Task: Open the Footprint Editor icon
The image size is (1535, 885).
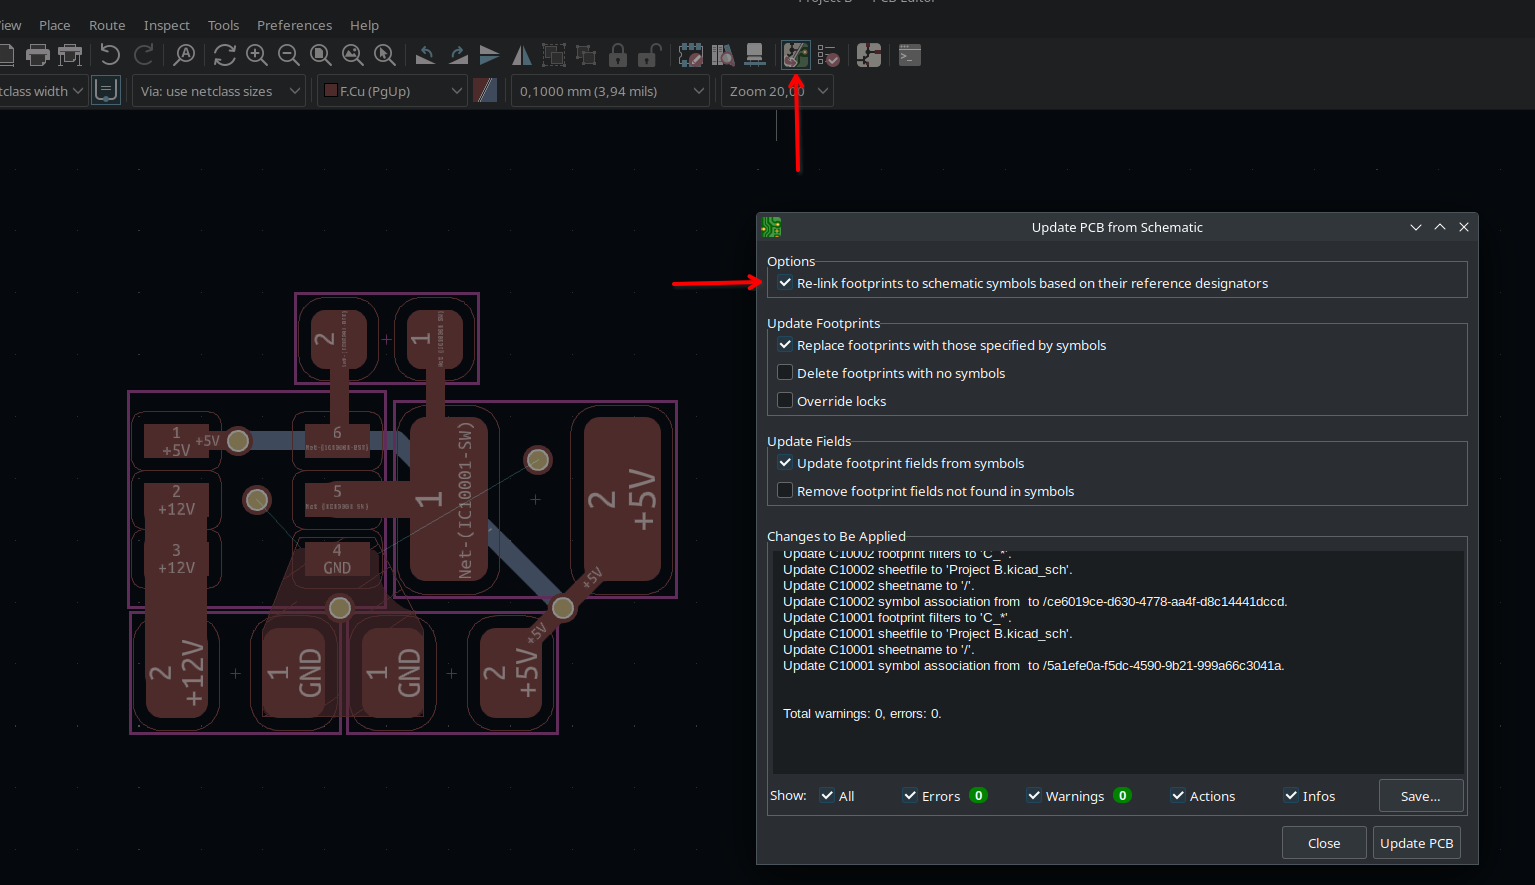Action: click(691, 56)
